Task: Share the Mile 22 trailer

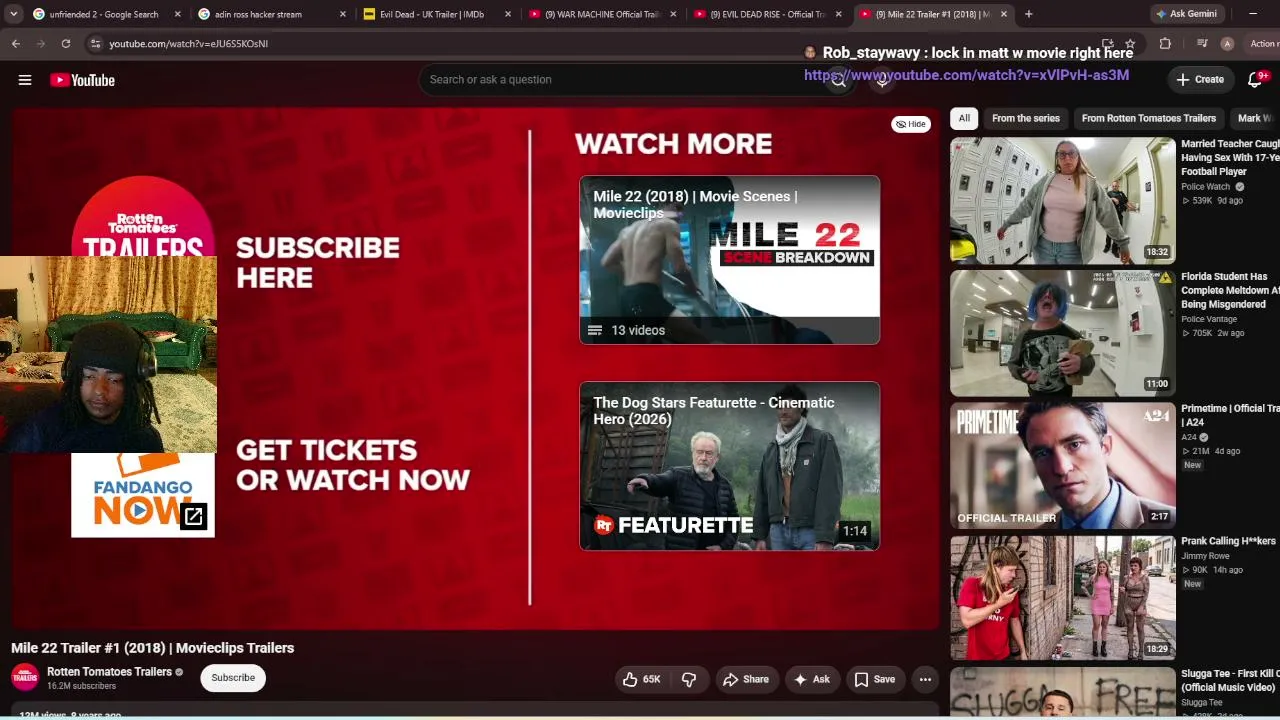Action: [x=746, y=679]
